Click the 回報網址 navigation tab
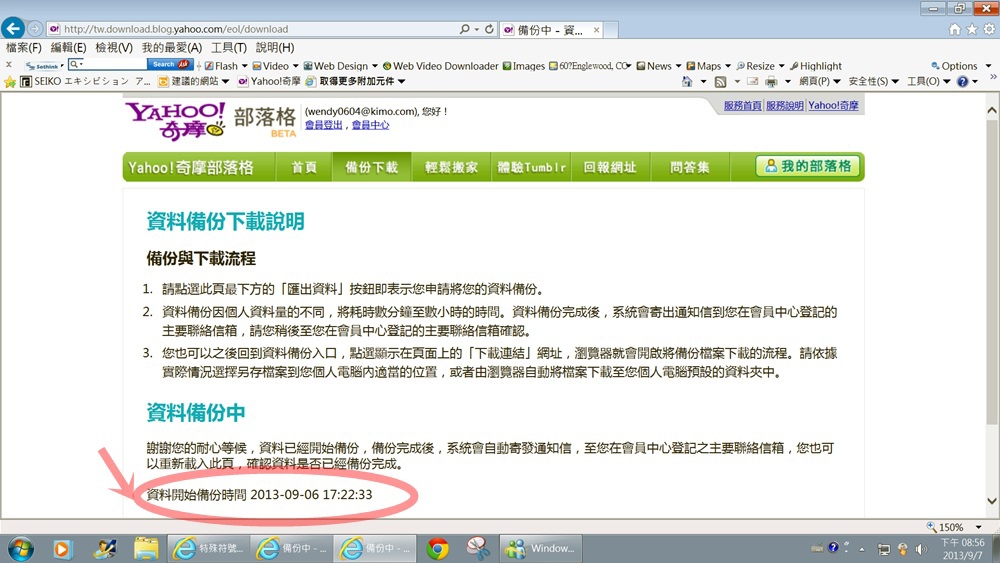Viewport: 1000px width, 563px height. point(610,167)
